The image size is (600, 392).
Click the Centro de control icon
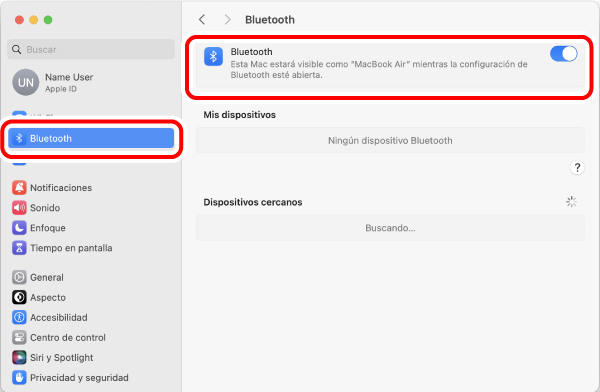point(19,337)
